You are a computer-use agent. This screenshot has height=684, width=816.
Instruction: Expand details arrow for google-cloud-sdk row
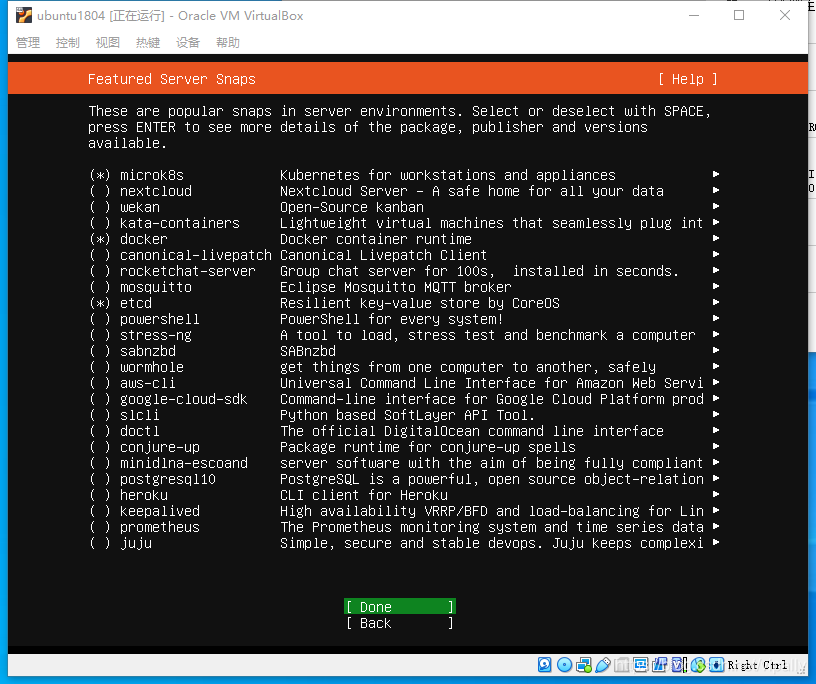(x=716, y=398)
